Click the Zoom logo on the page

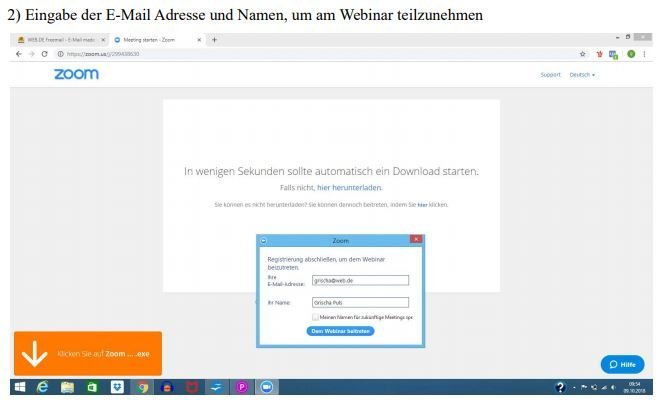[76, 74]
